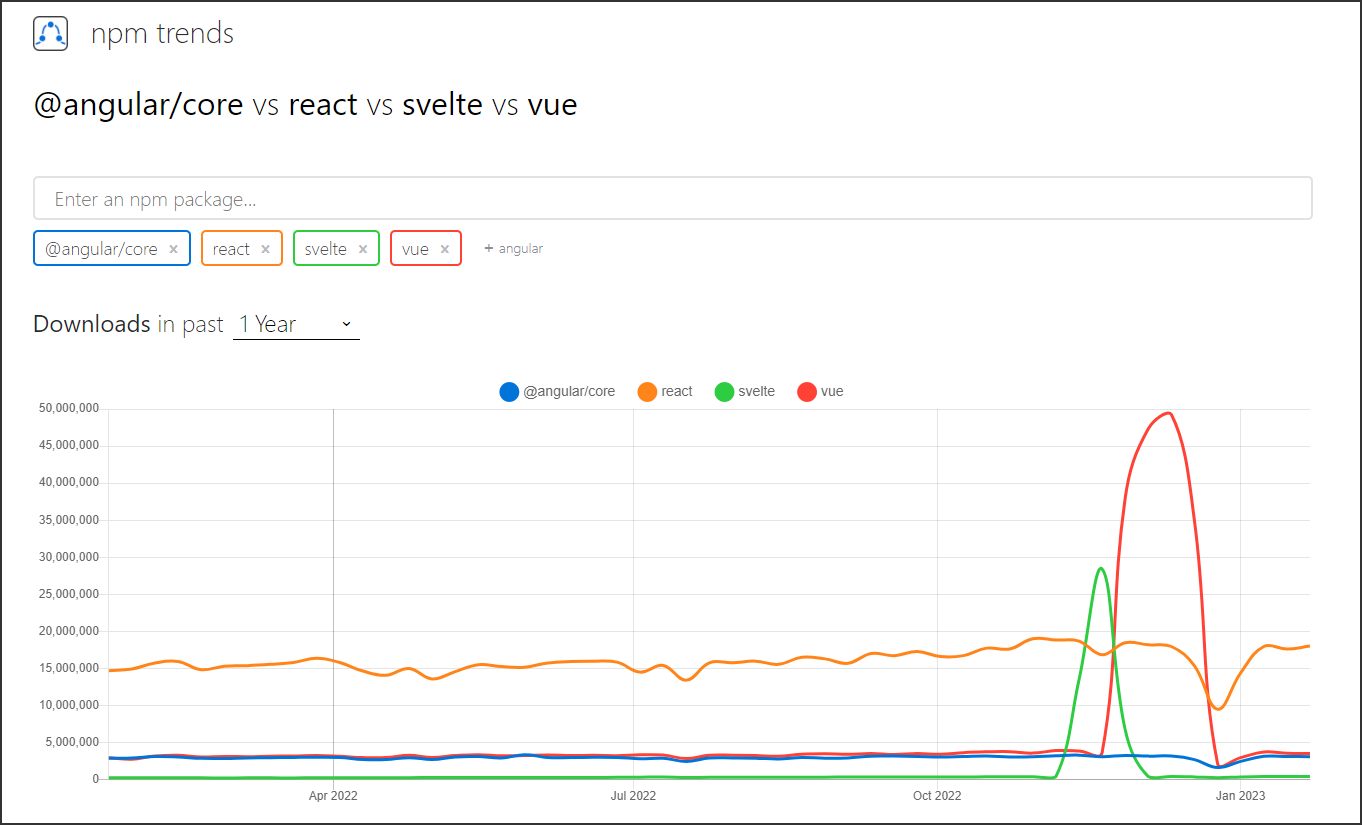Focus the 'Enter an npm package' search field
Screen dimensions: 1362x825
[672, 198]
